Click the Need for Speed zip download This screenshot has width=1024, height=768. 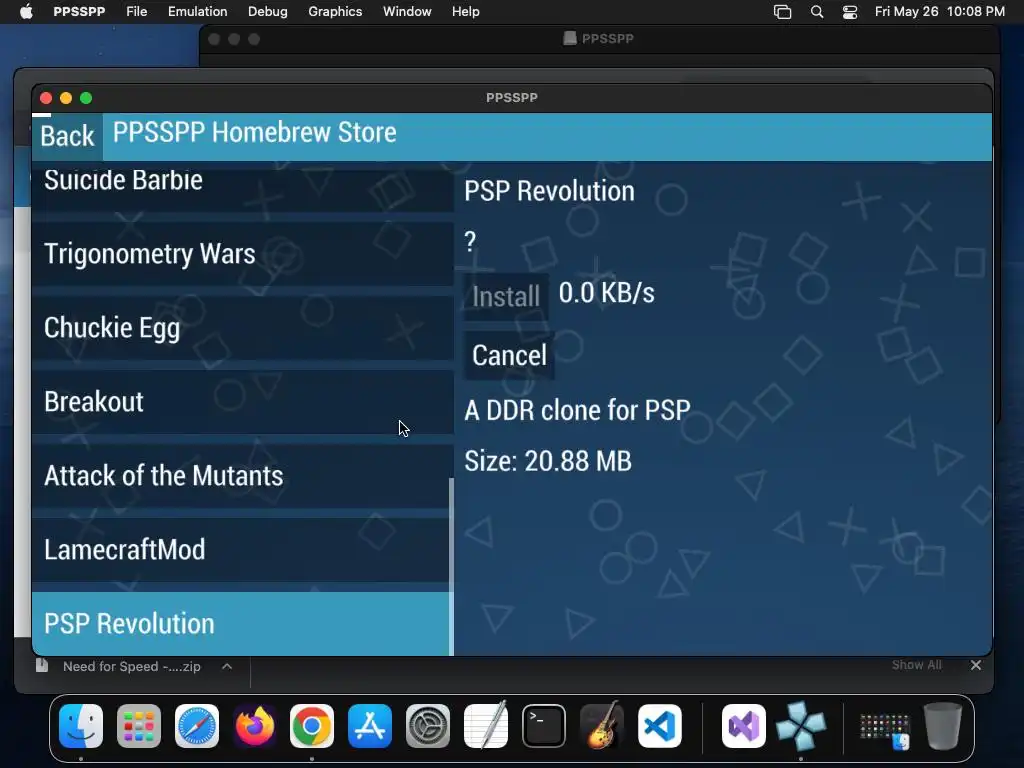pyautogui.click(x=131, y=666)
